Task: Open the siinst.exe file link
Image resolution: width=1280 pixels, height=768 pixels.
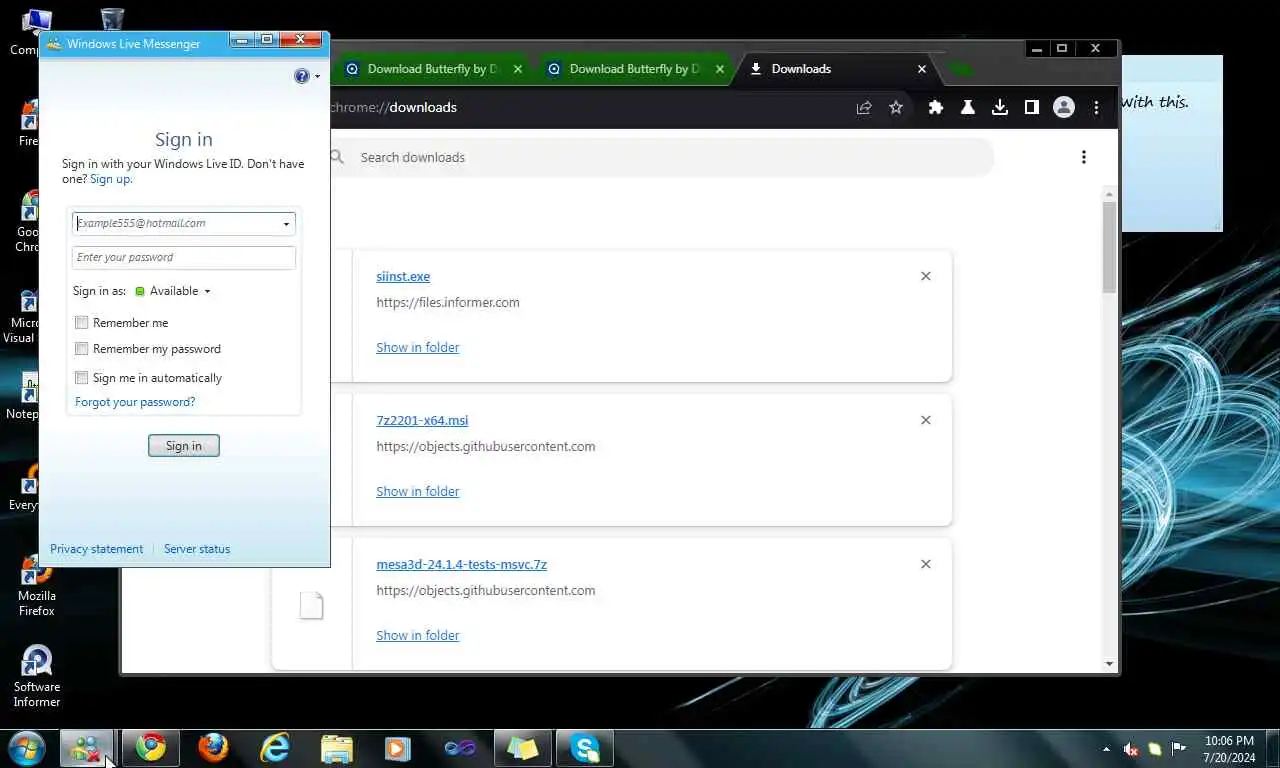Action: point(403,276)
